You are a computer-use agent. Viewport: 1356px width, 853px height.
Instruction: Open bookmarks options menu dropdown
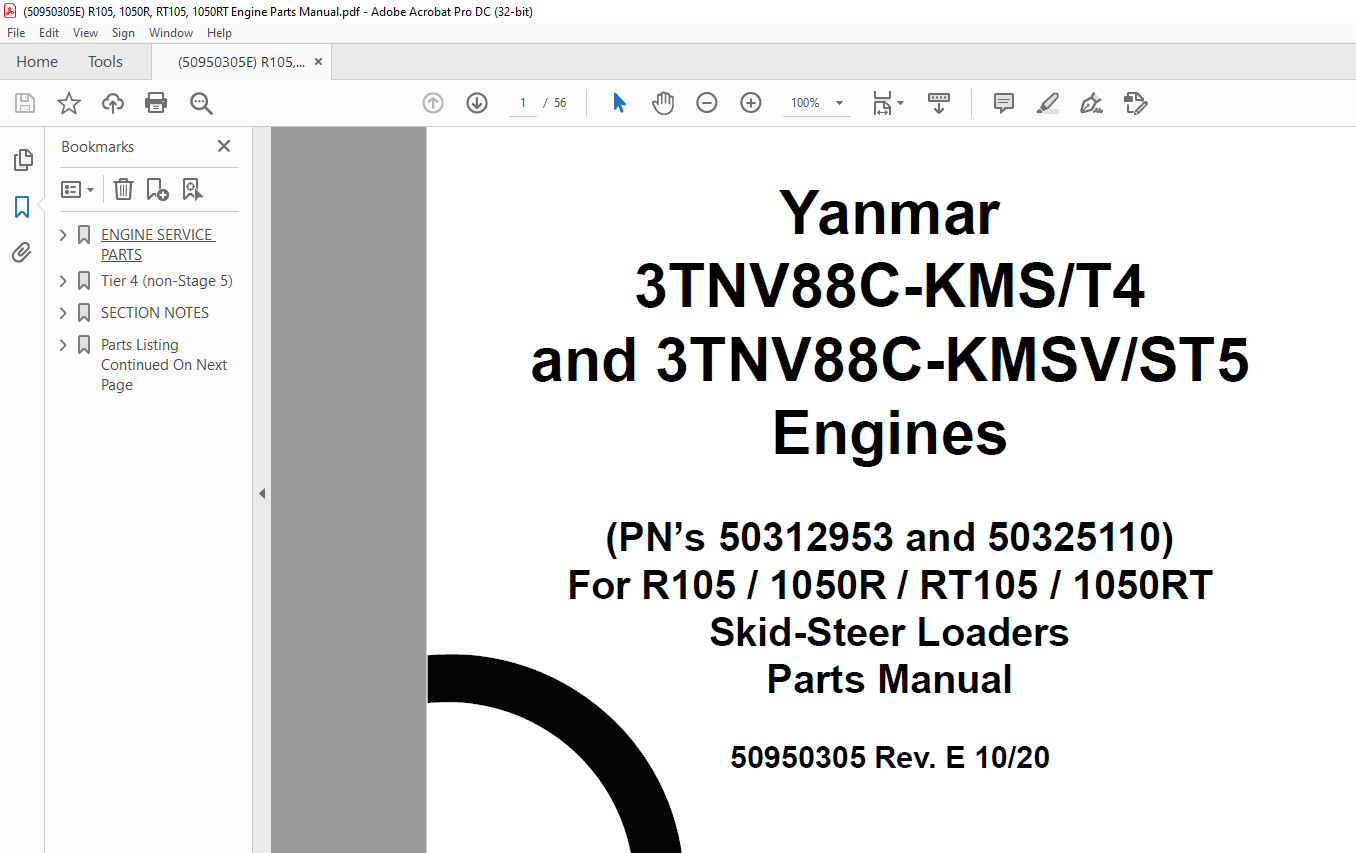[77, 189]
